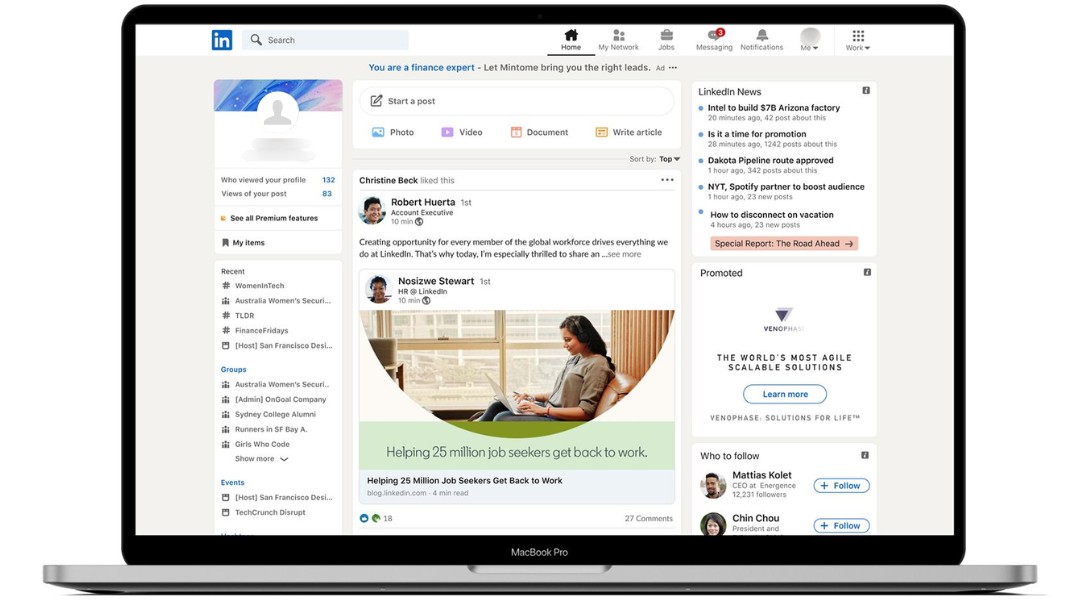Open Who viewed your profile stat
Image resolution: width=1080 pixels, height=600 pixels.
278,180
